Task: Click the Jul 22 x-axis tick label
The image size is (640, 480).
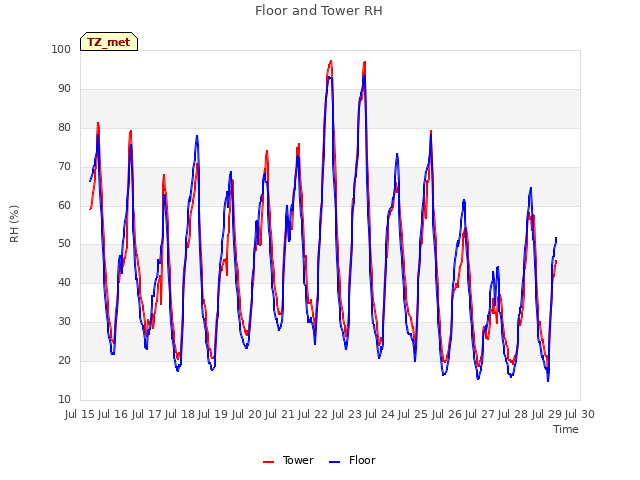Action: 313,414
